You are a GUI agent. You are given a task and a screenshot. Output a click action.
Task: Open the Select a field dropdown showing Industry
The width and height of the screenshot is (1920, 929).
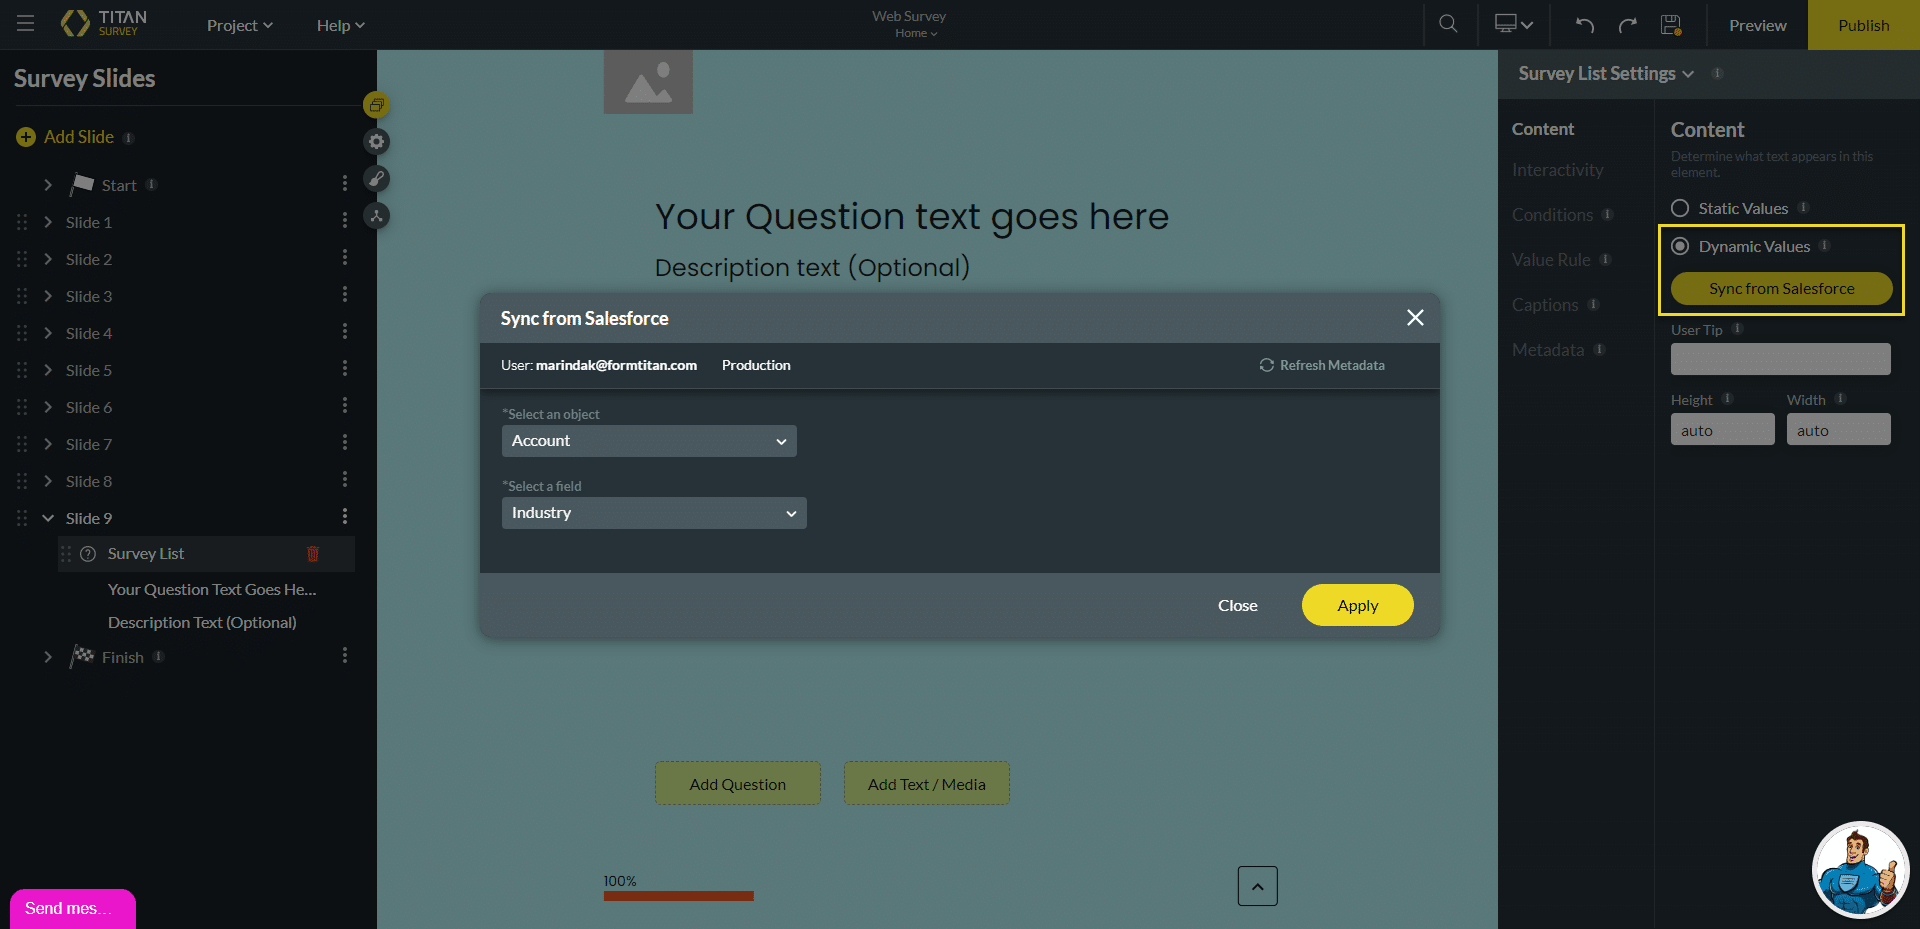(654, 513)
